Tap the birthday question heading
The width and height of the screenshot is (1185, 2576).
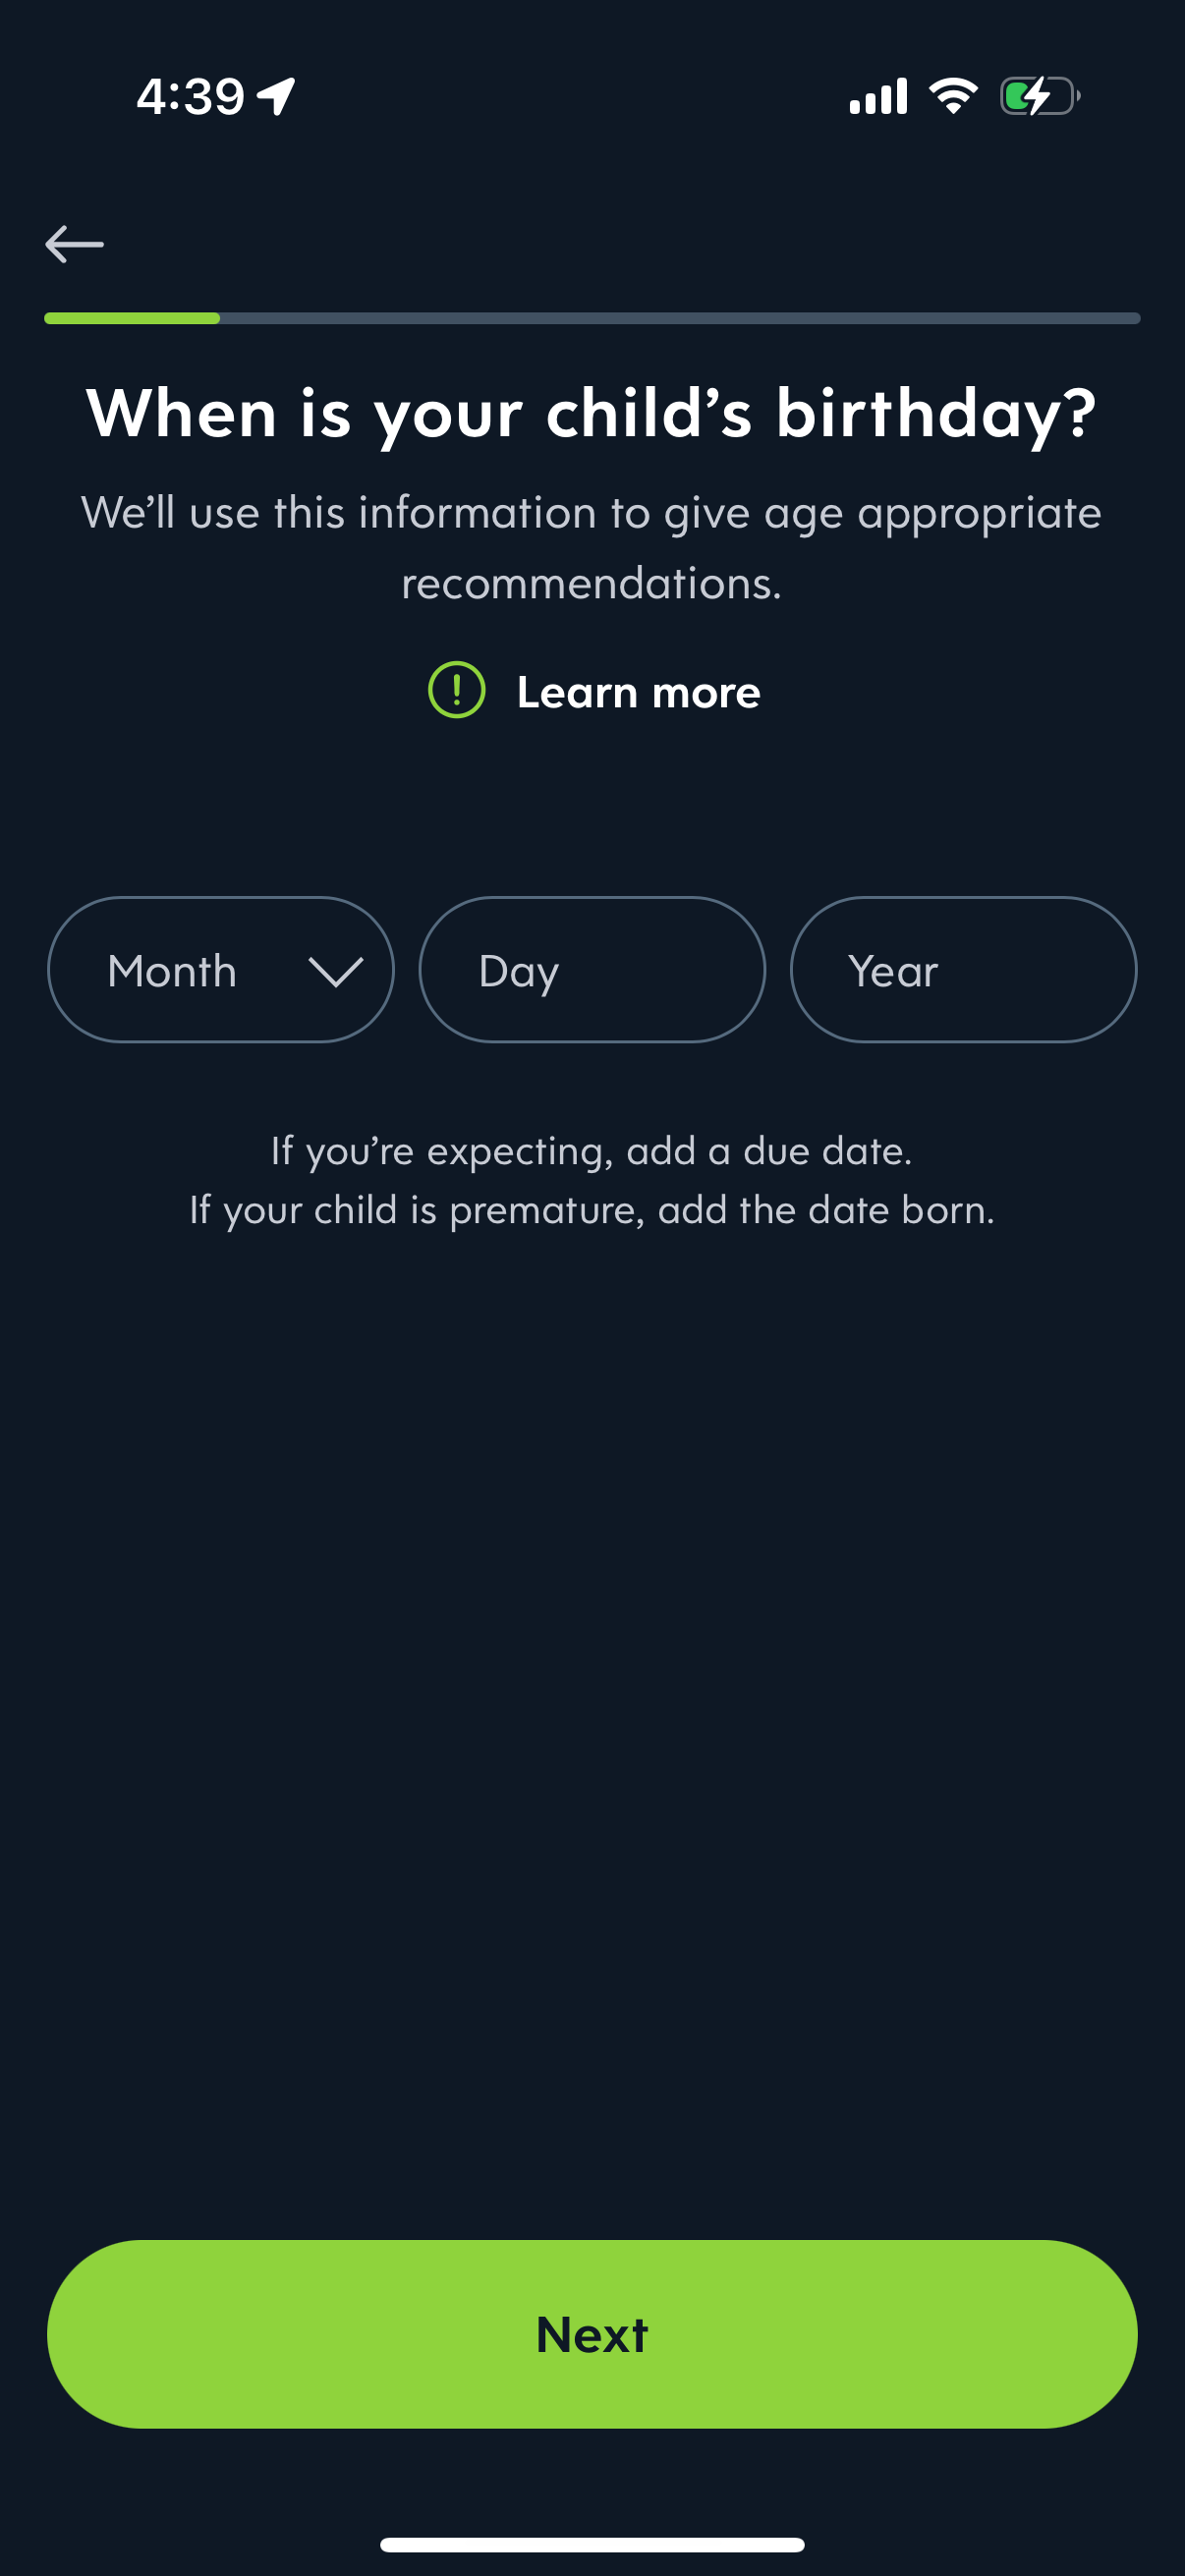(592, 413)
